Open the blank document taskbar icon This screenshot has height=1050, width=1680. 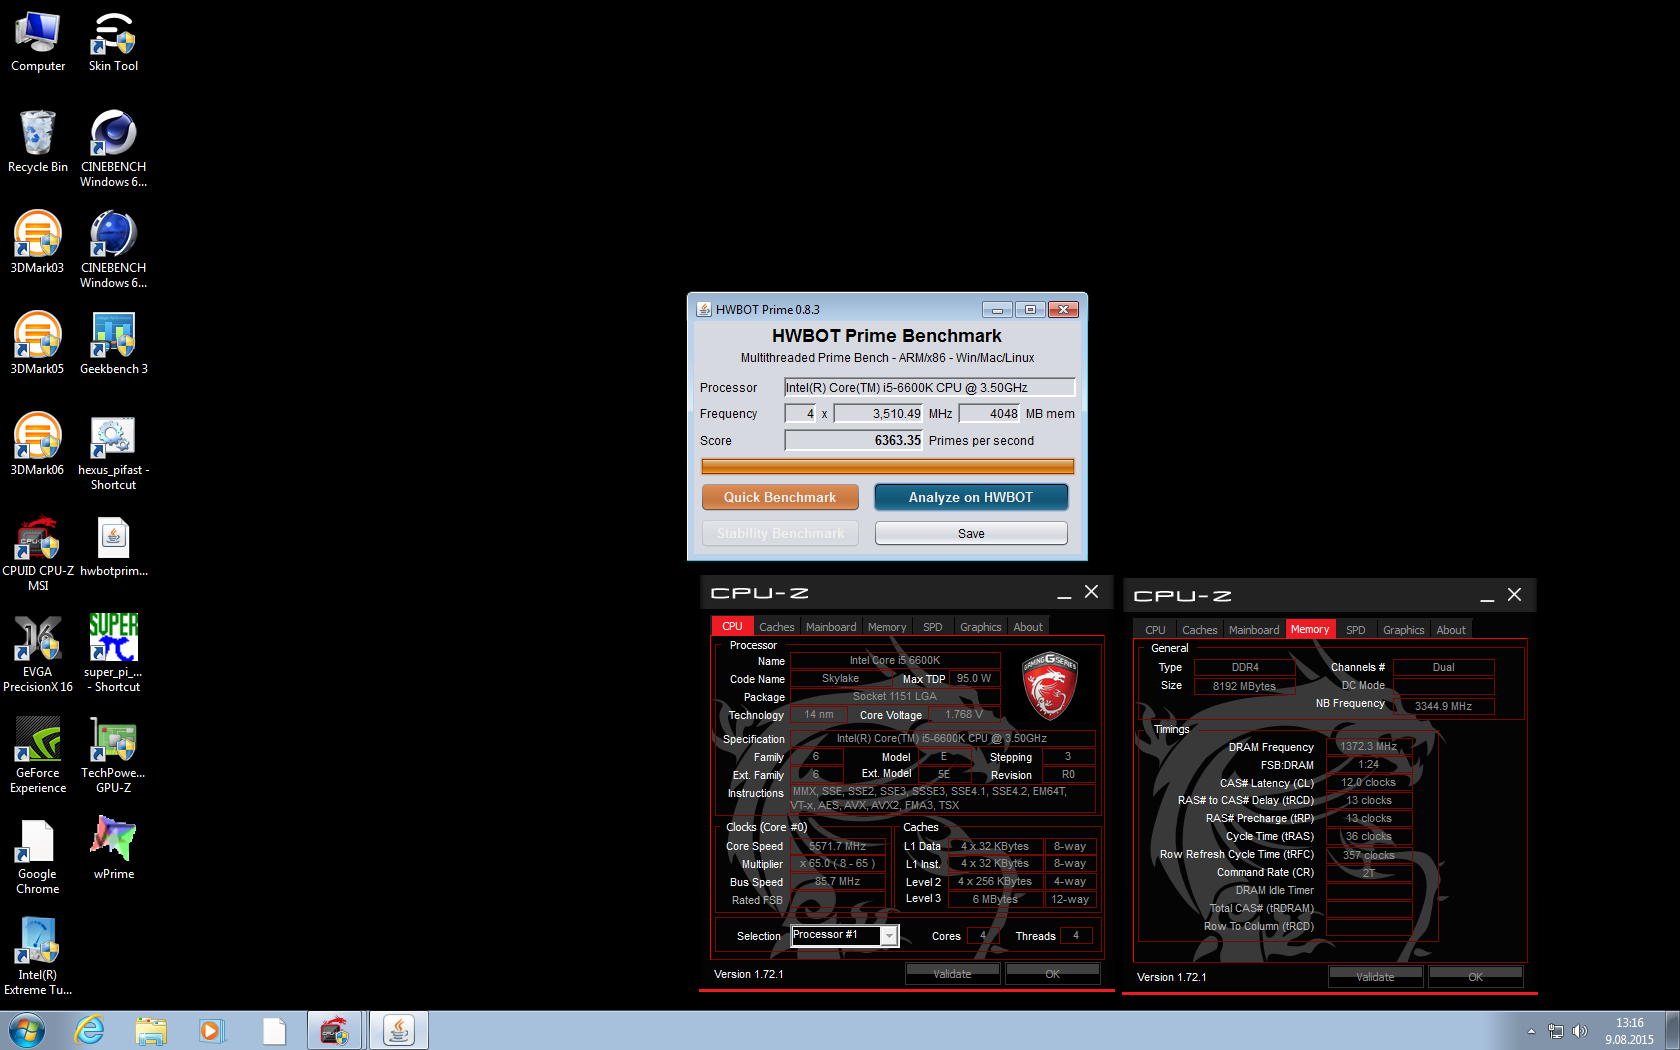274,1030
